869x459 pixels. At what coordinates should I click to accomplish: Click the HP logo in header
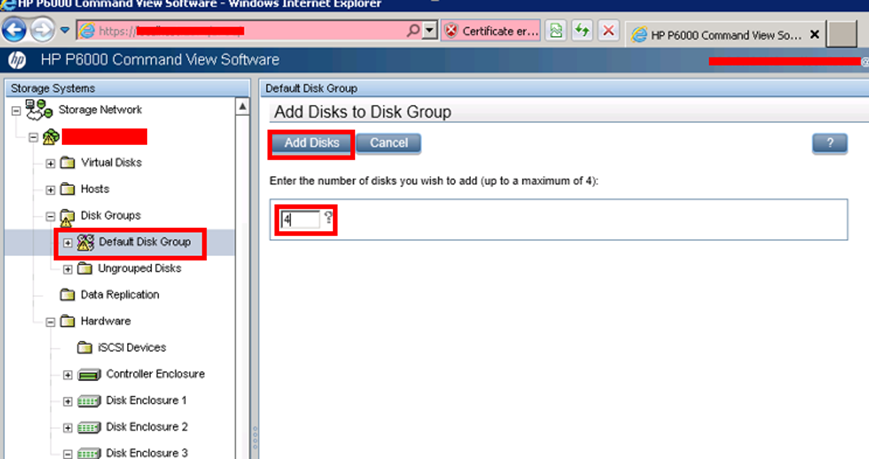tap(17, 60)
